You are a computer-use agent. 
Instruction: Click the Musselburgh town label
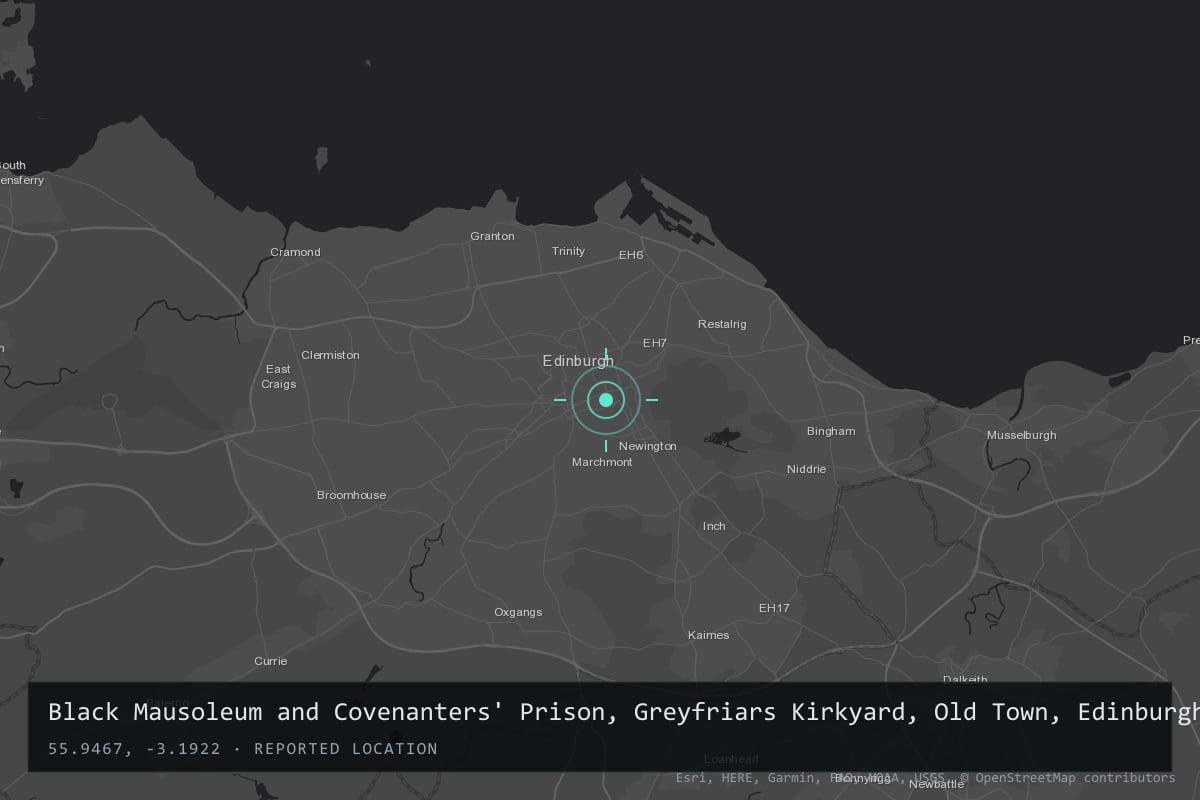(1022, 435)
